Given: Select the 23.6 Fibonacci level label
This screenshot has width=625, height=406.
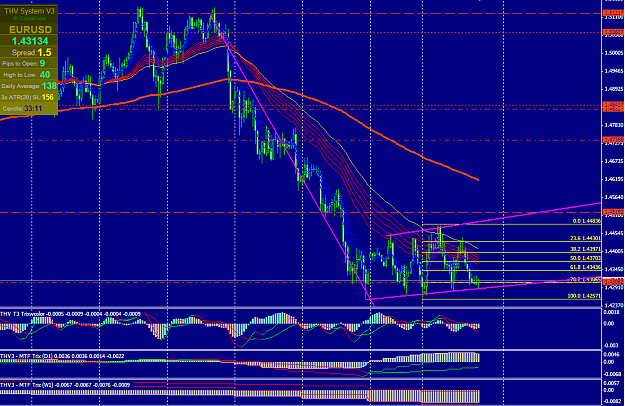Looking at the screenshot, I should pyautogui.click(x=585, y=238).
